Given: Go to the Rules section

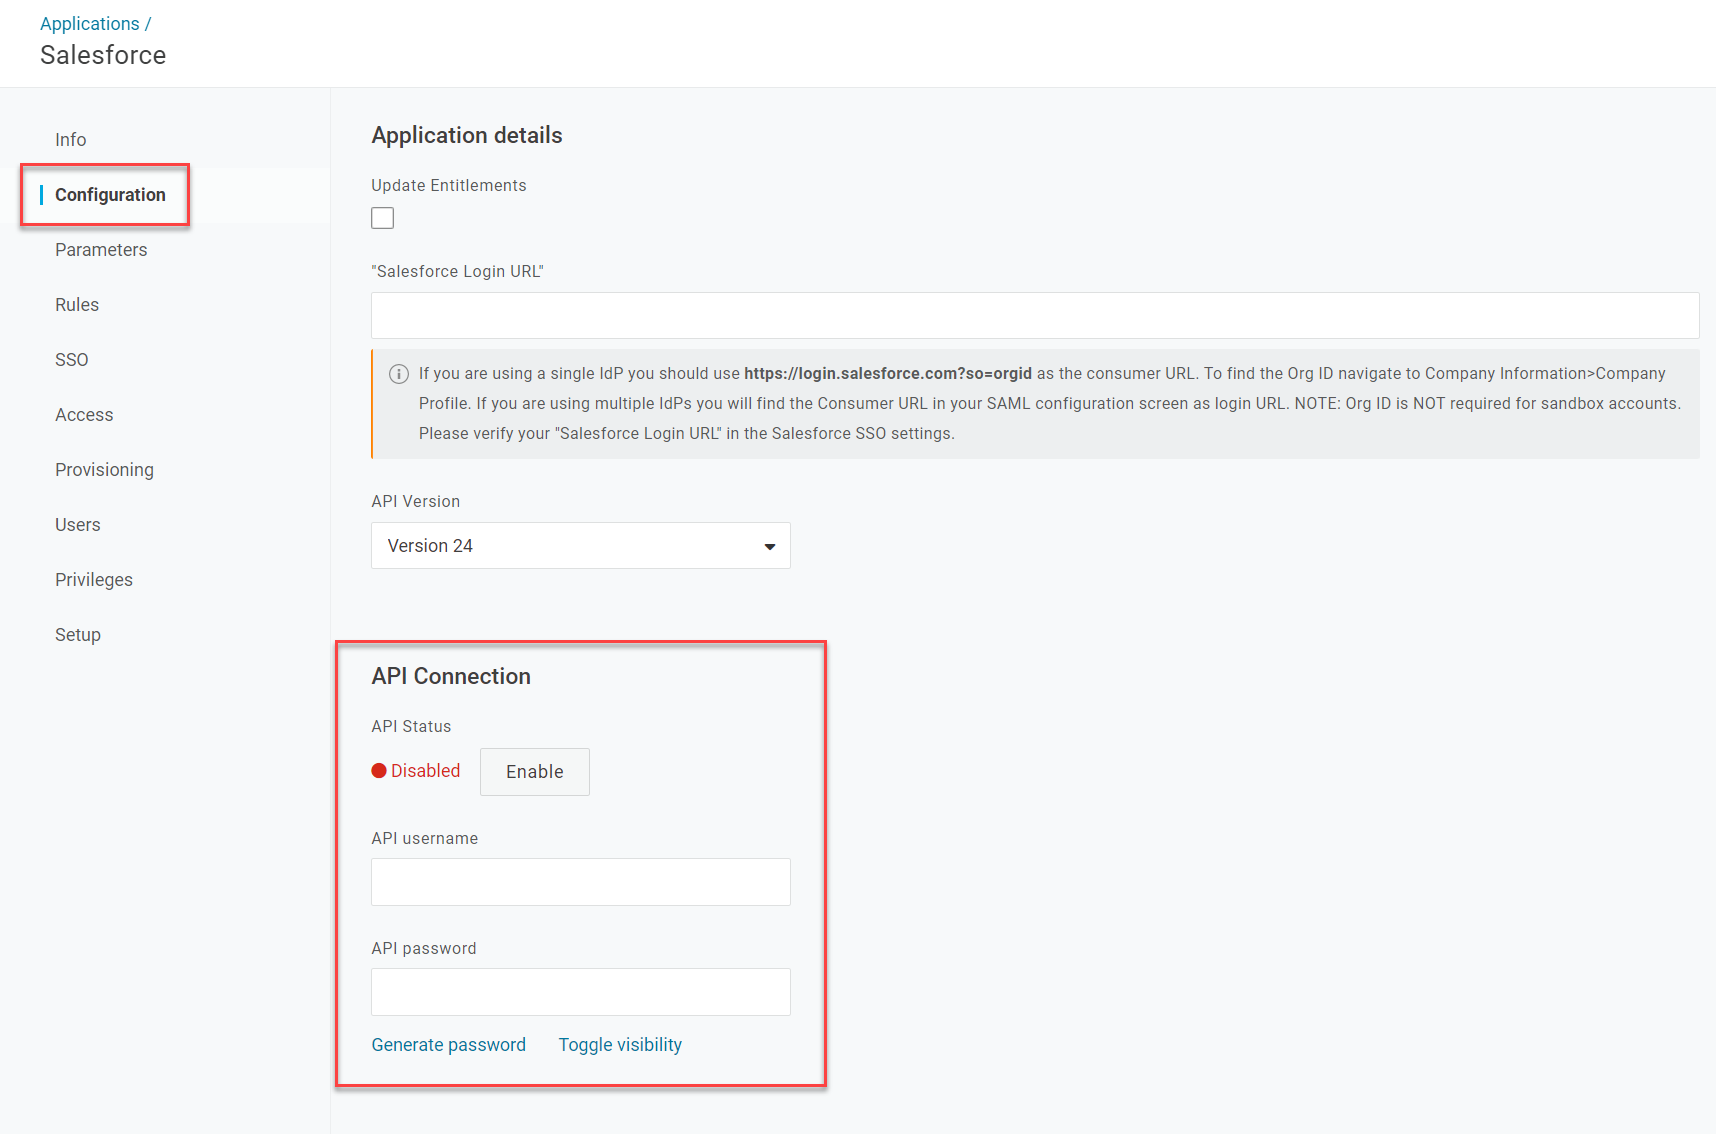Looking at the screenshot, I should pos(77,305).
